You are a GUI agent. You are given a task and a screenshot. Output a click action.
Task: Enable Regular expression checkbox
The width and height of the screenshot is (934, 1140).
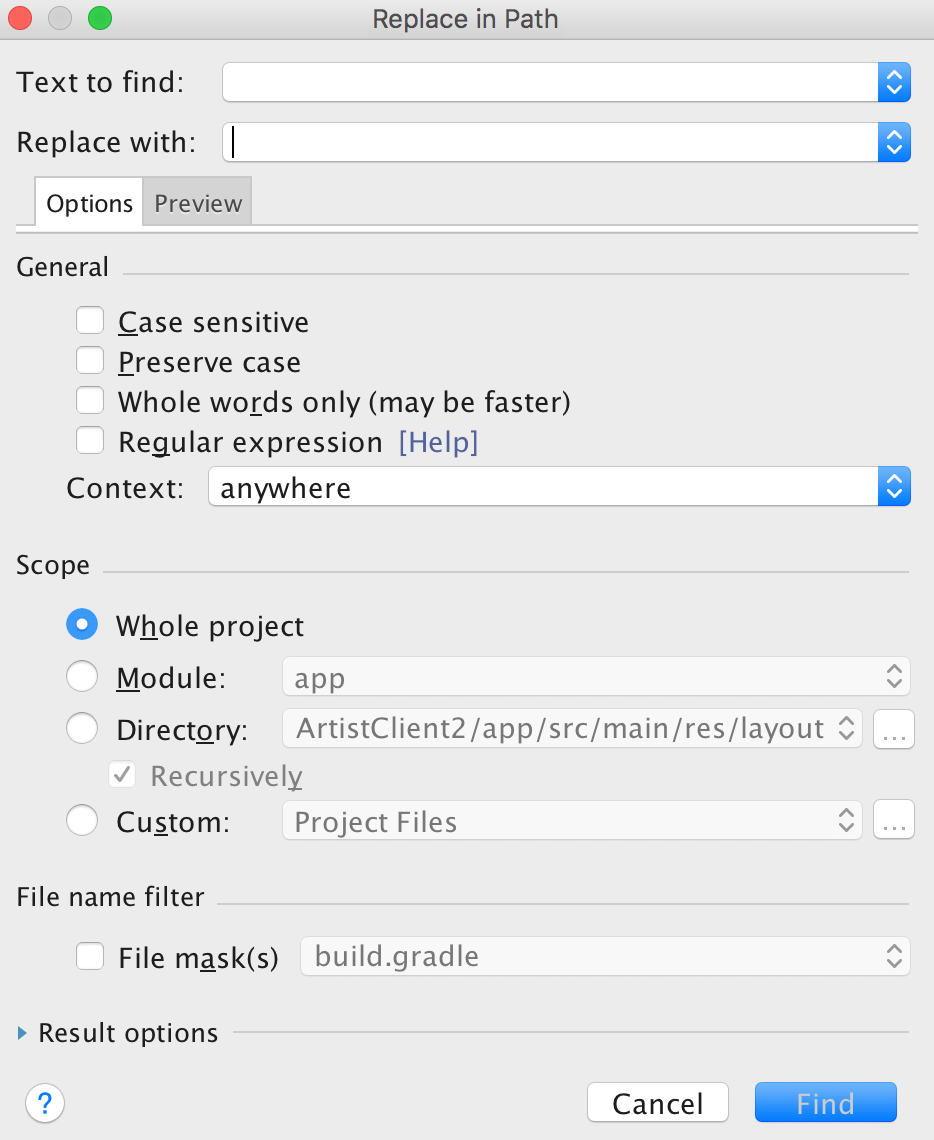[x=91, y=441]
